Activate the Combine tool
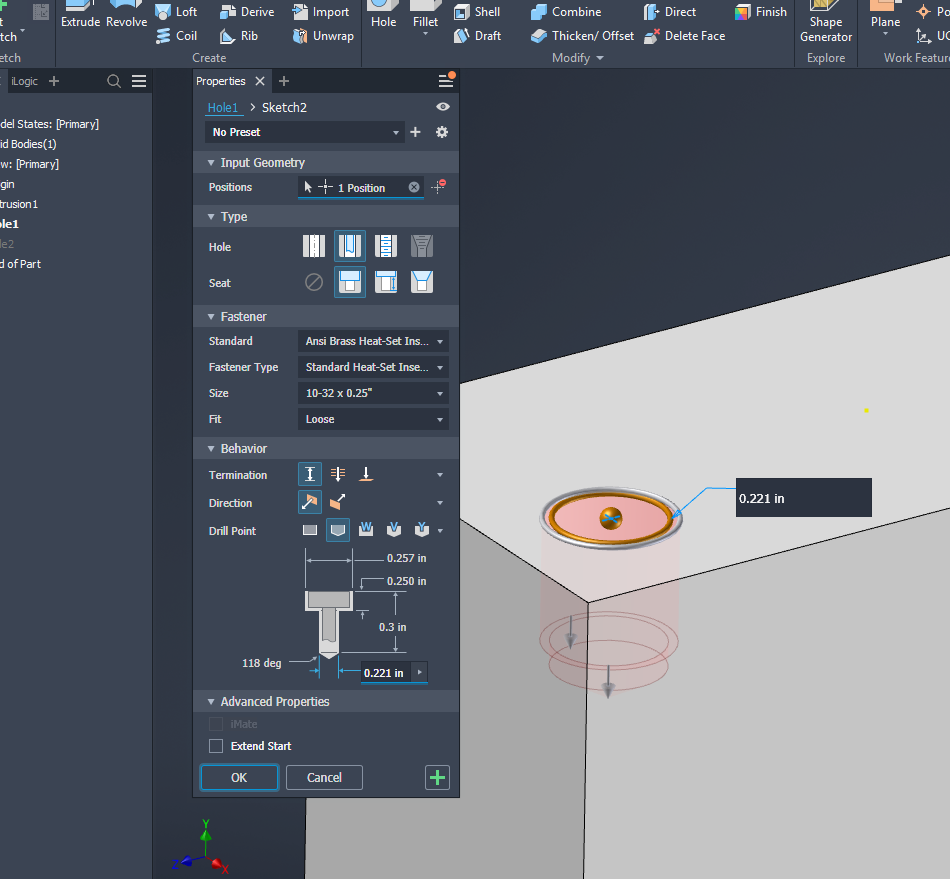950x879 pixels. pos(566,12)
